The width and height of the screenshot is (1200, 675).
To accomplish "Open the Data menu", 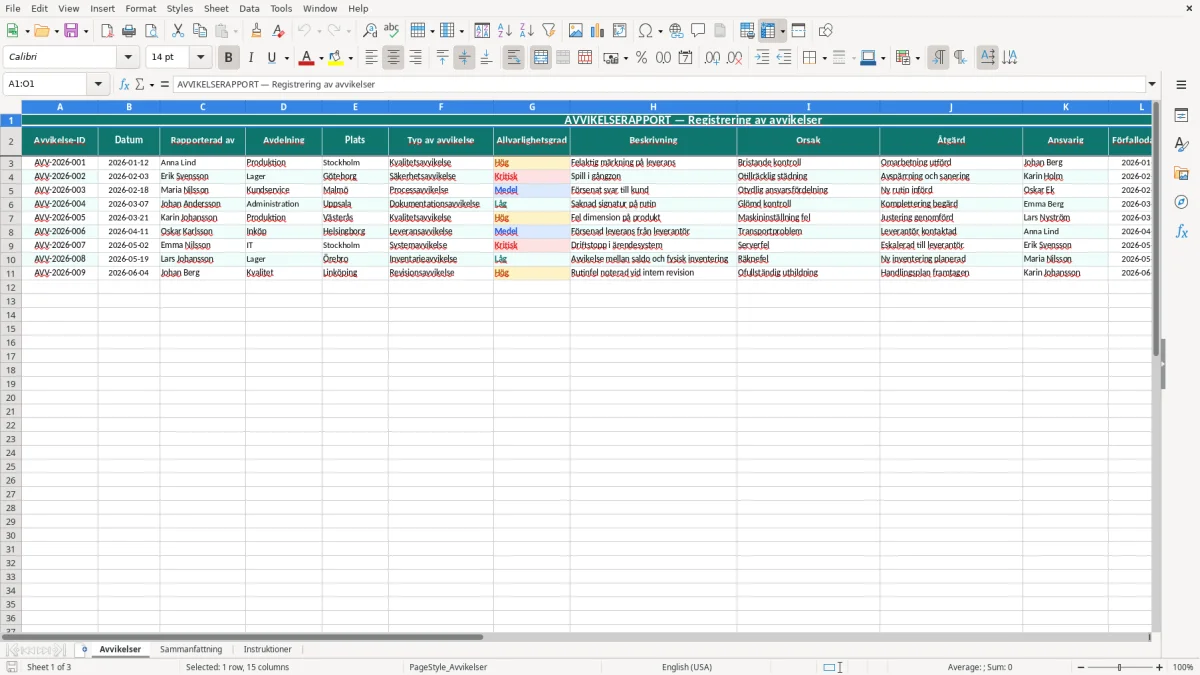I will (249, 8).
